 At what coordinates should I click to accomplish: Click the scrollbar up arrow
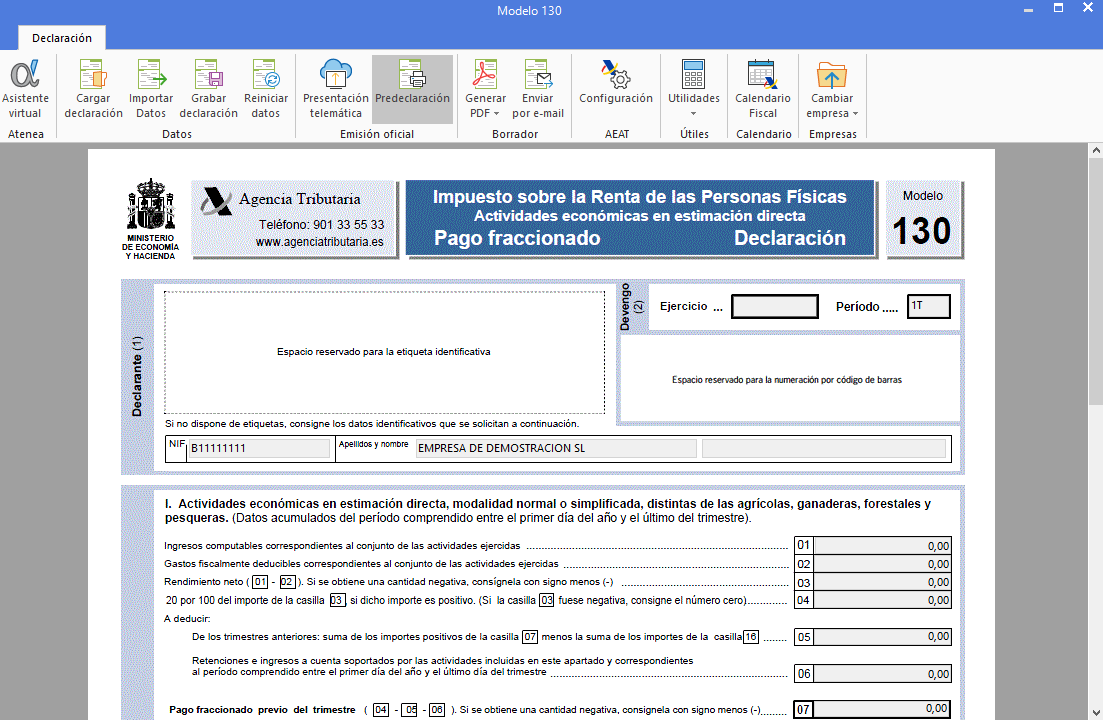(1096, 150)
